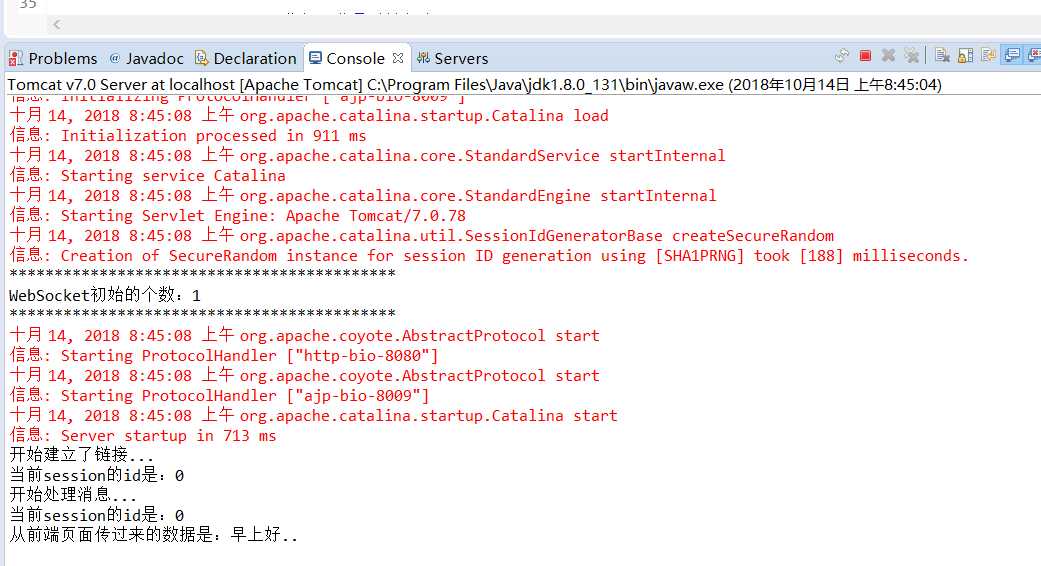The image size is (1041, 566).
Task: Click the Servers tab icon
Action: 424,58
